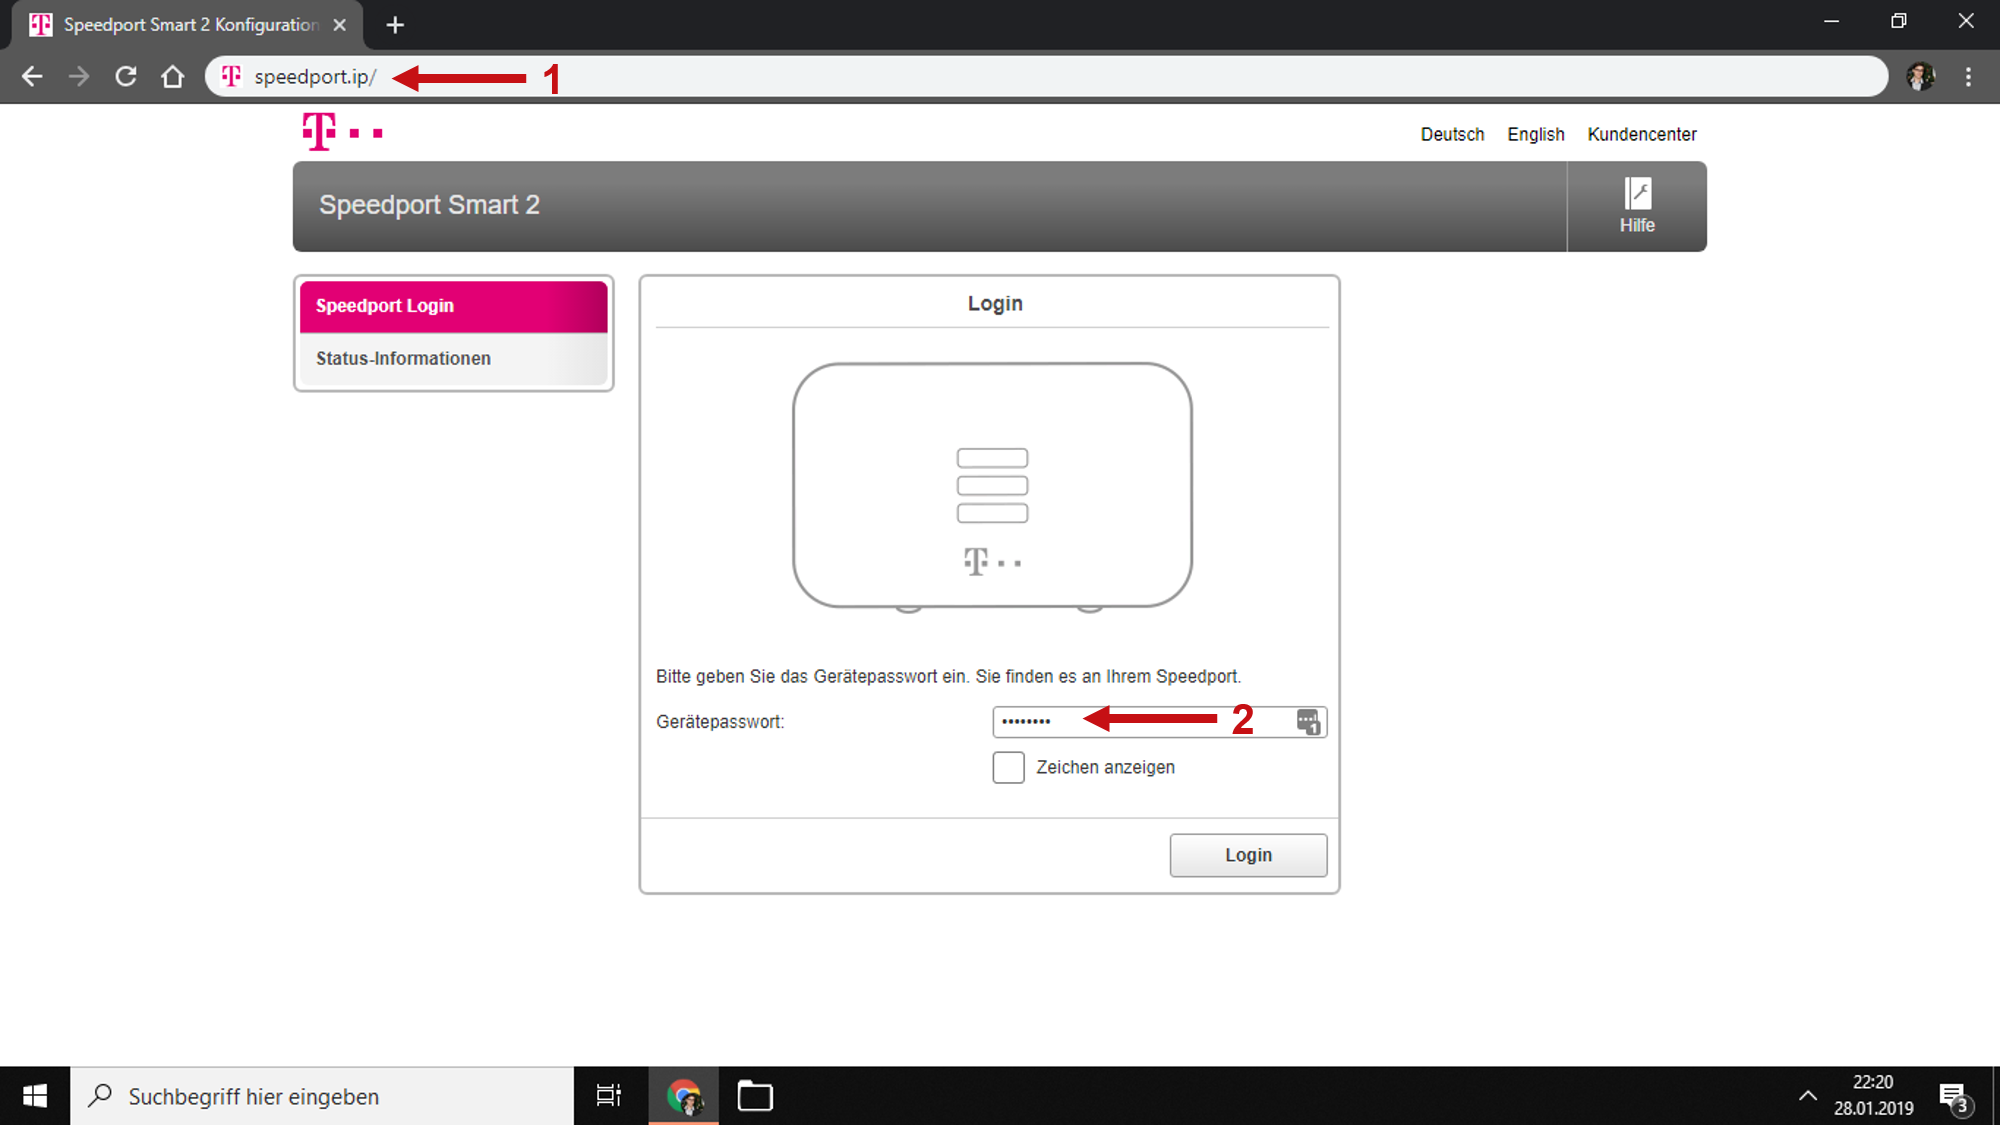Open a new browser tab with plus button
This screenshot has width=2000, height=1125.
[394, 24]
